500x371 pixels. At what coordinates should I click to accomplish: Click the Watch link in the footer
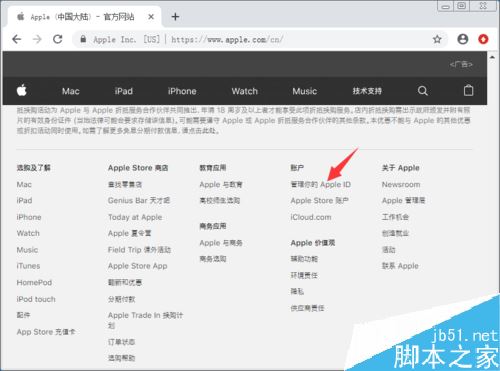pyautogui.click(x=28, y=233)
